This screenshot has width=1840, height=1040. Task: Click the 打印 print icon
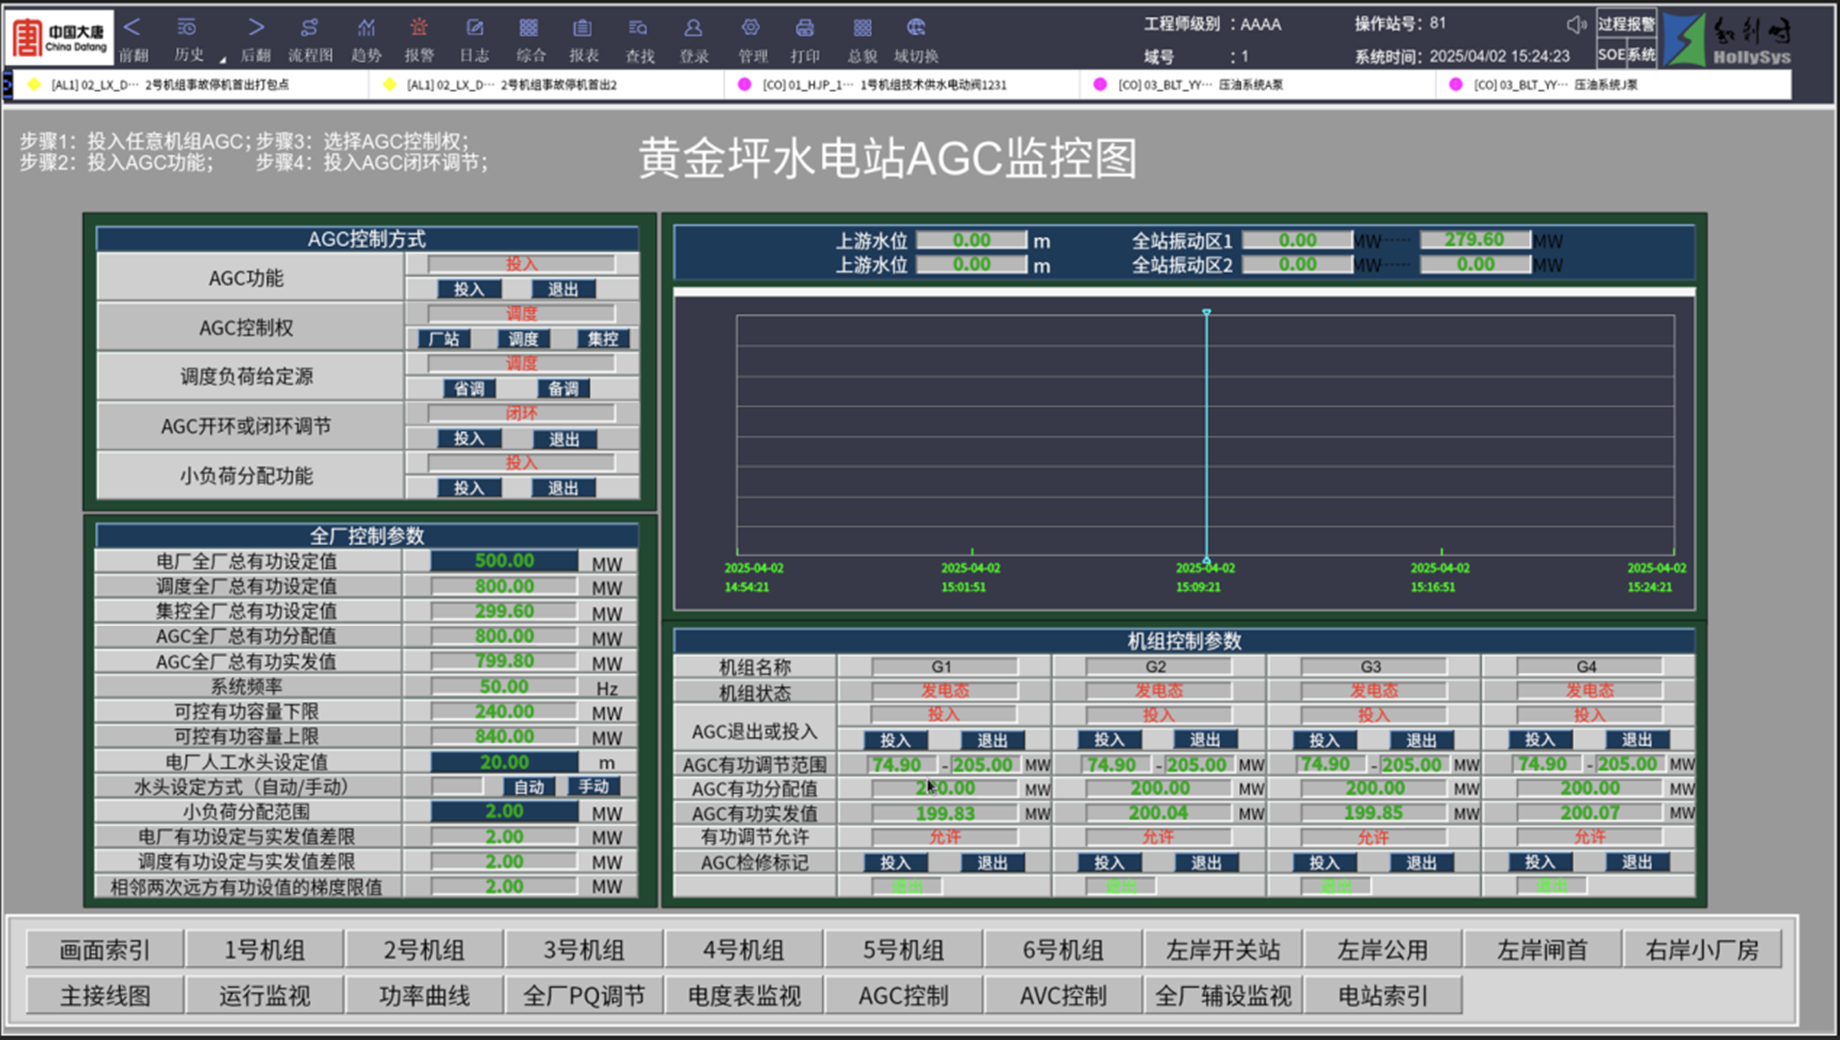(804, 29)
